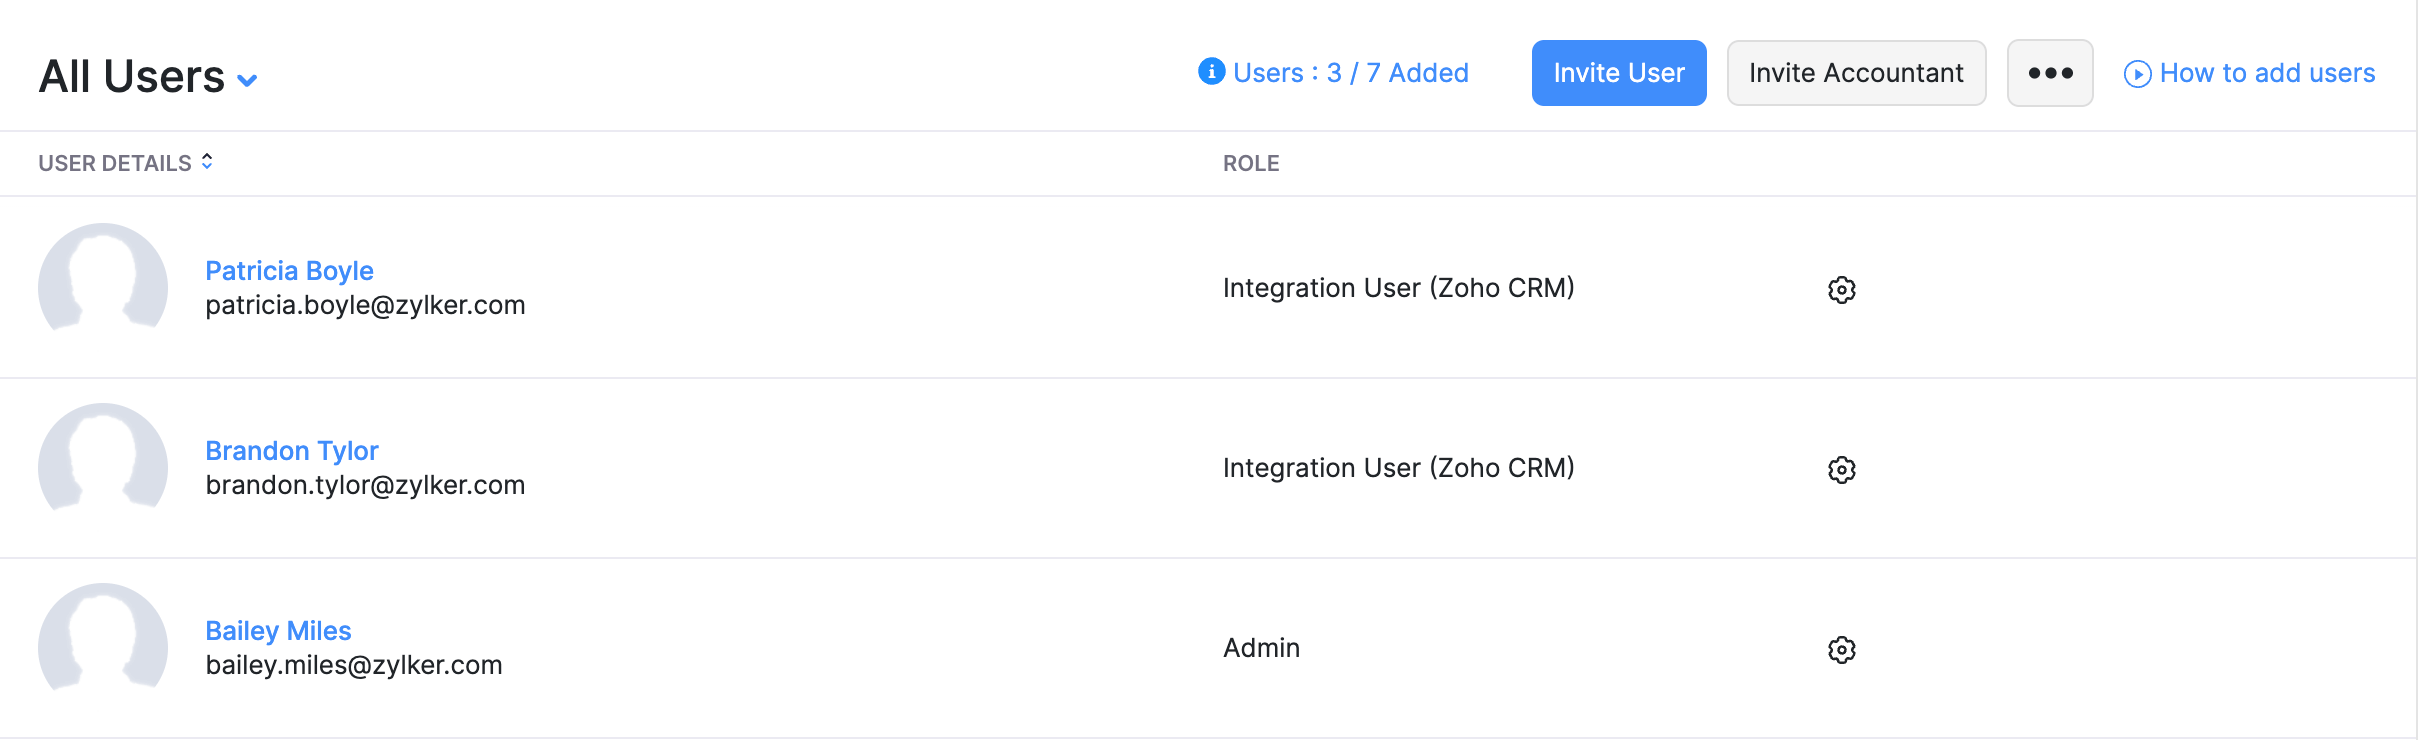Click the Invite Accountant button
This screenshot has width=2418, height=740.
[1856, 73]
